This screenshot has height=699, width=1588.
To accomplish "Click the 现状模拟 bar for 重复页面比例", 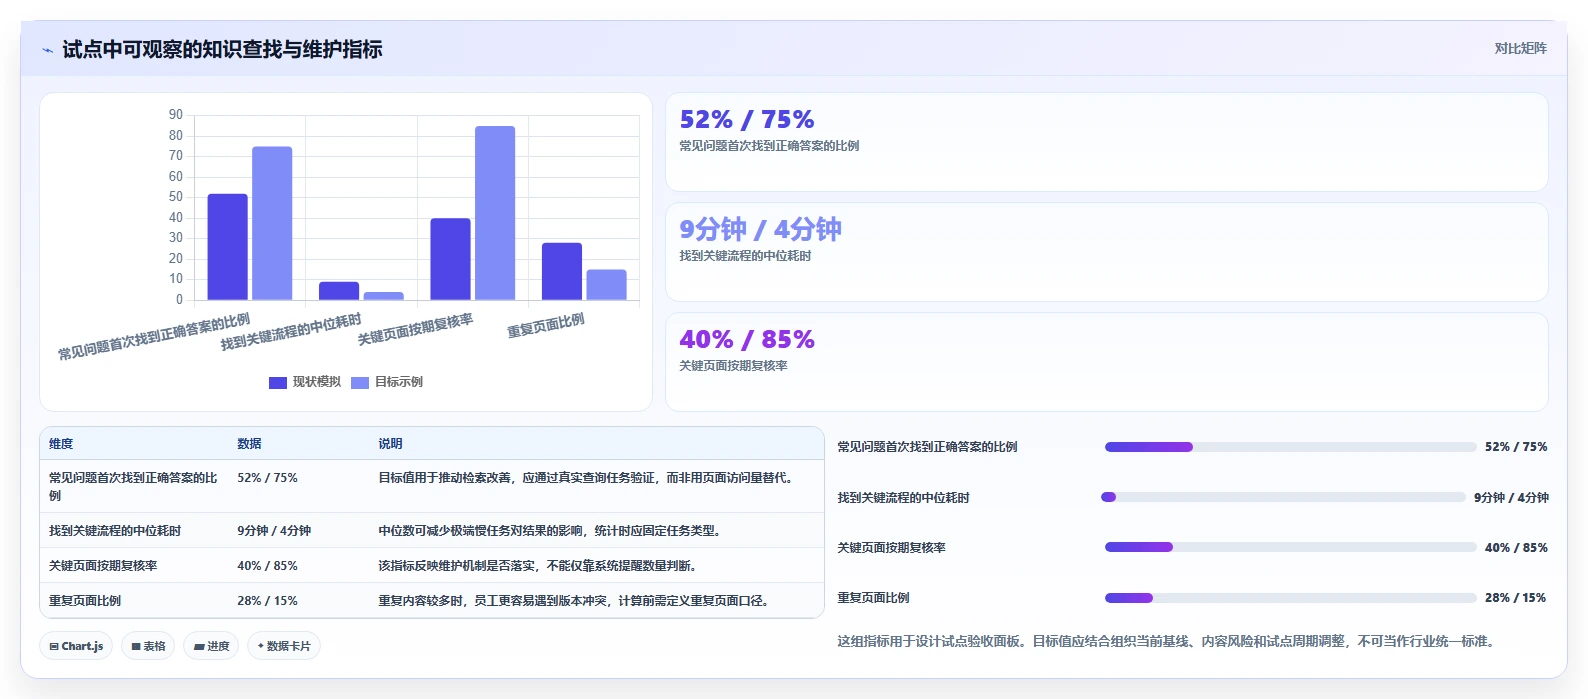I will point(562,271).
